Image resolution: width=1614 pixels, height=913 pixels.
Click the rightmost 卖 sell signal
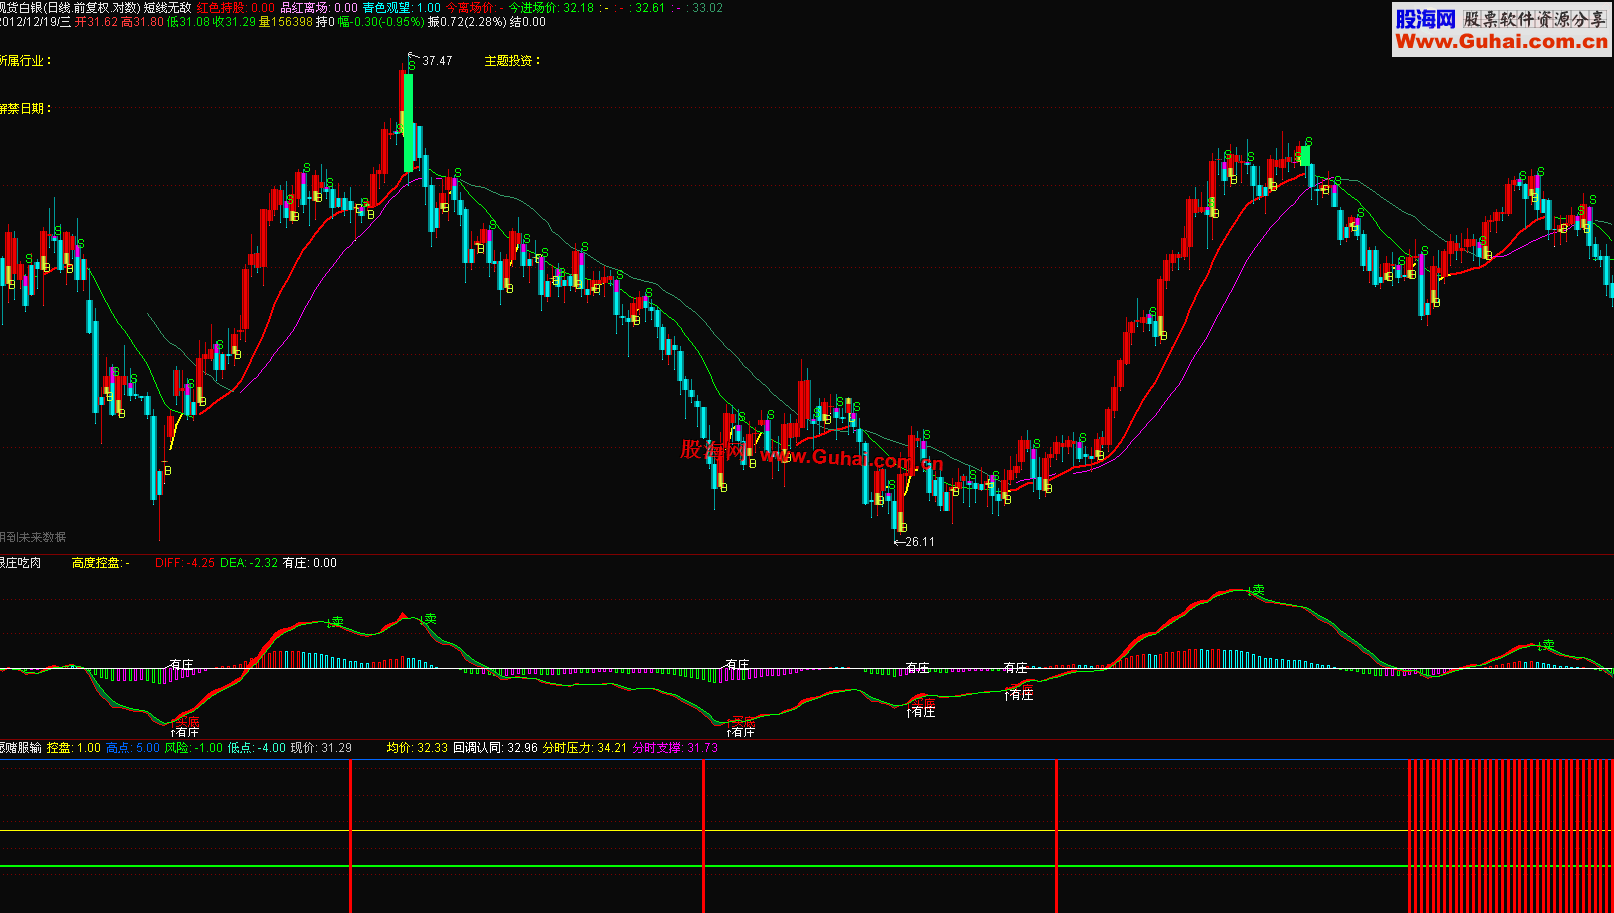tap(1548, 646)
